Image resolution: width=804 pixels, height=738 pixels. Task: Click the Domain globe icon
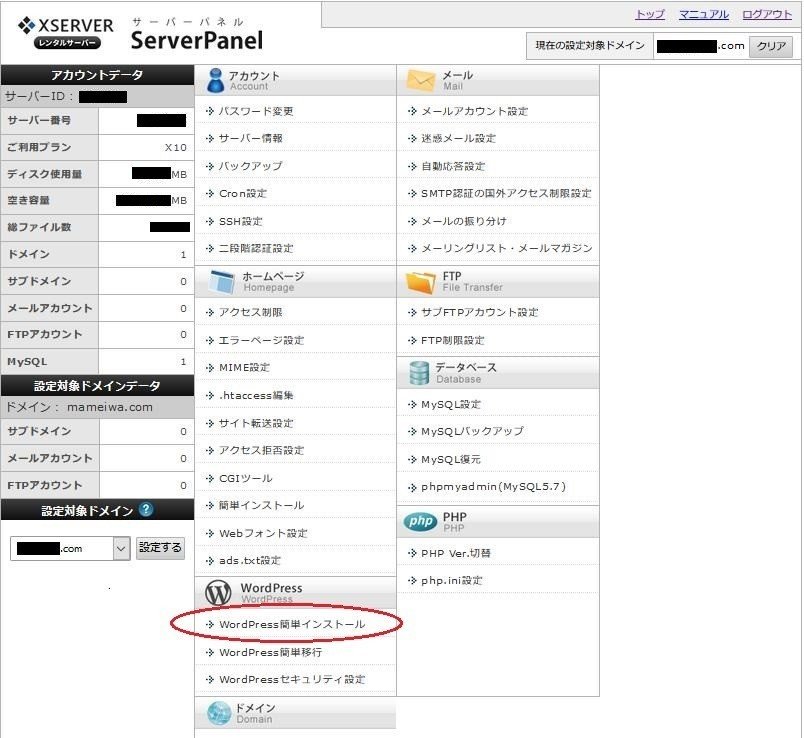[219, 713]
